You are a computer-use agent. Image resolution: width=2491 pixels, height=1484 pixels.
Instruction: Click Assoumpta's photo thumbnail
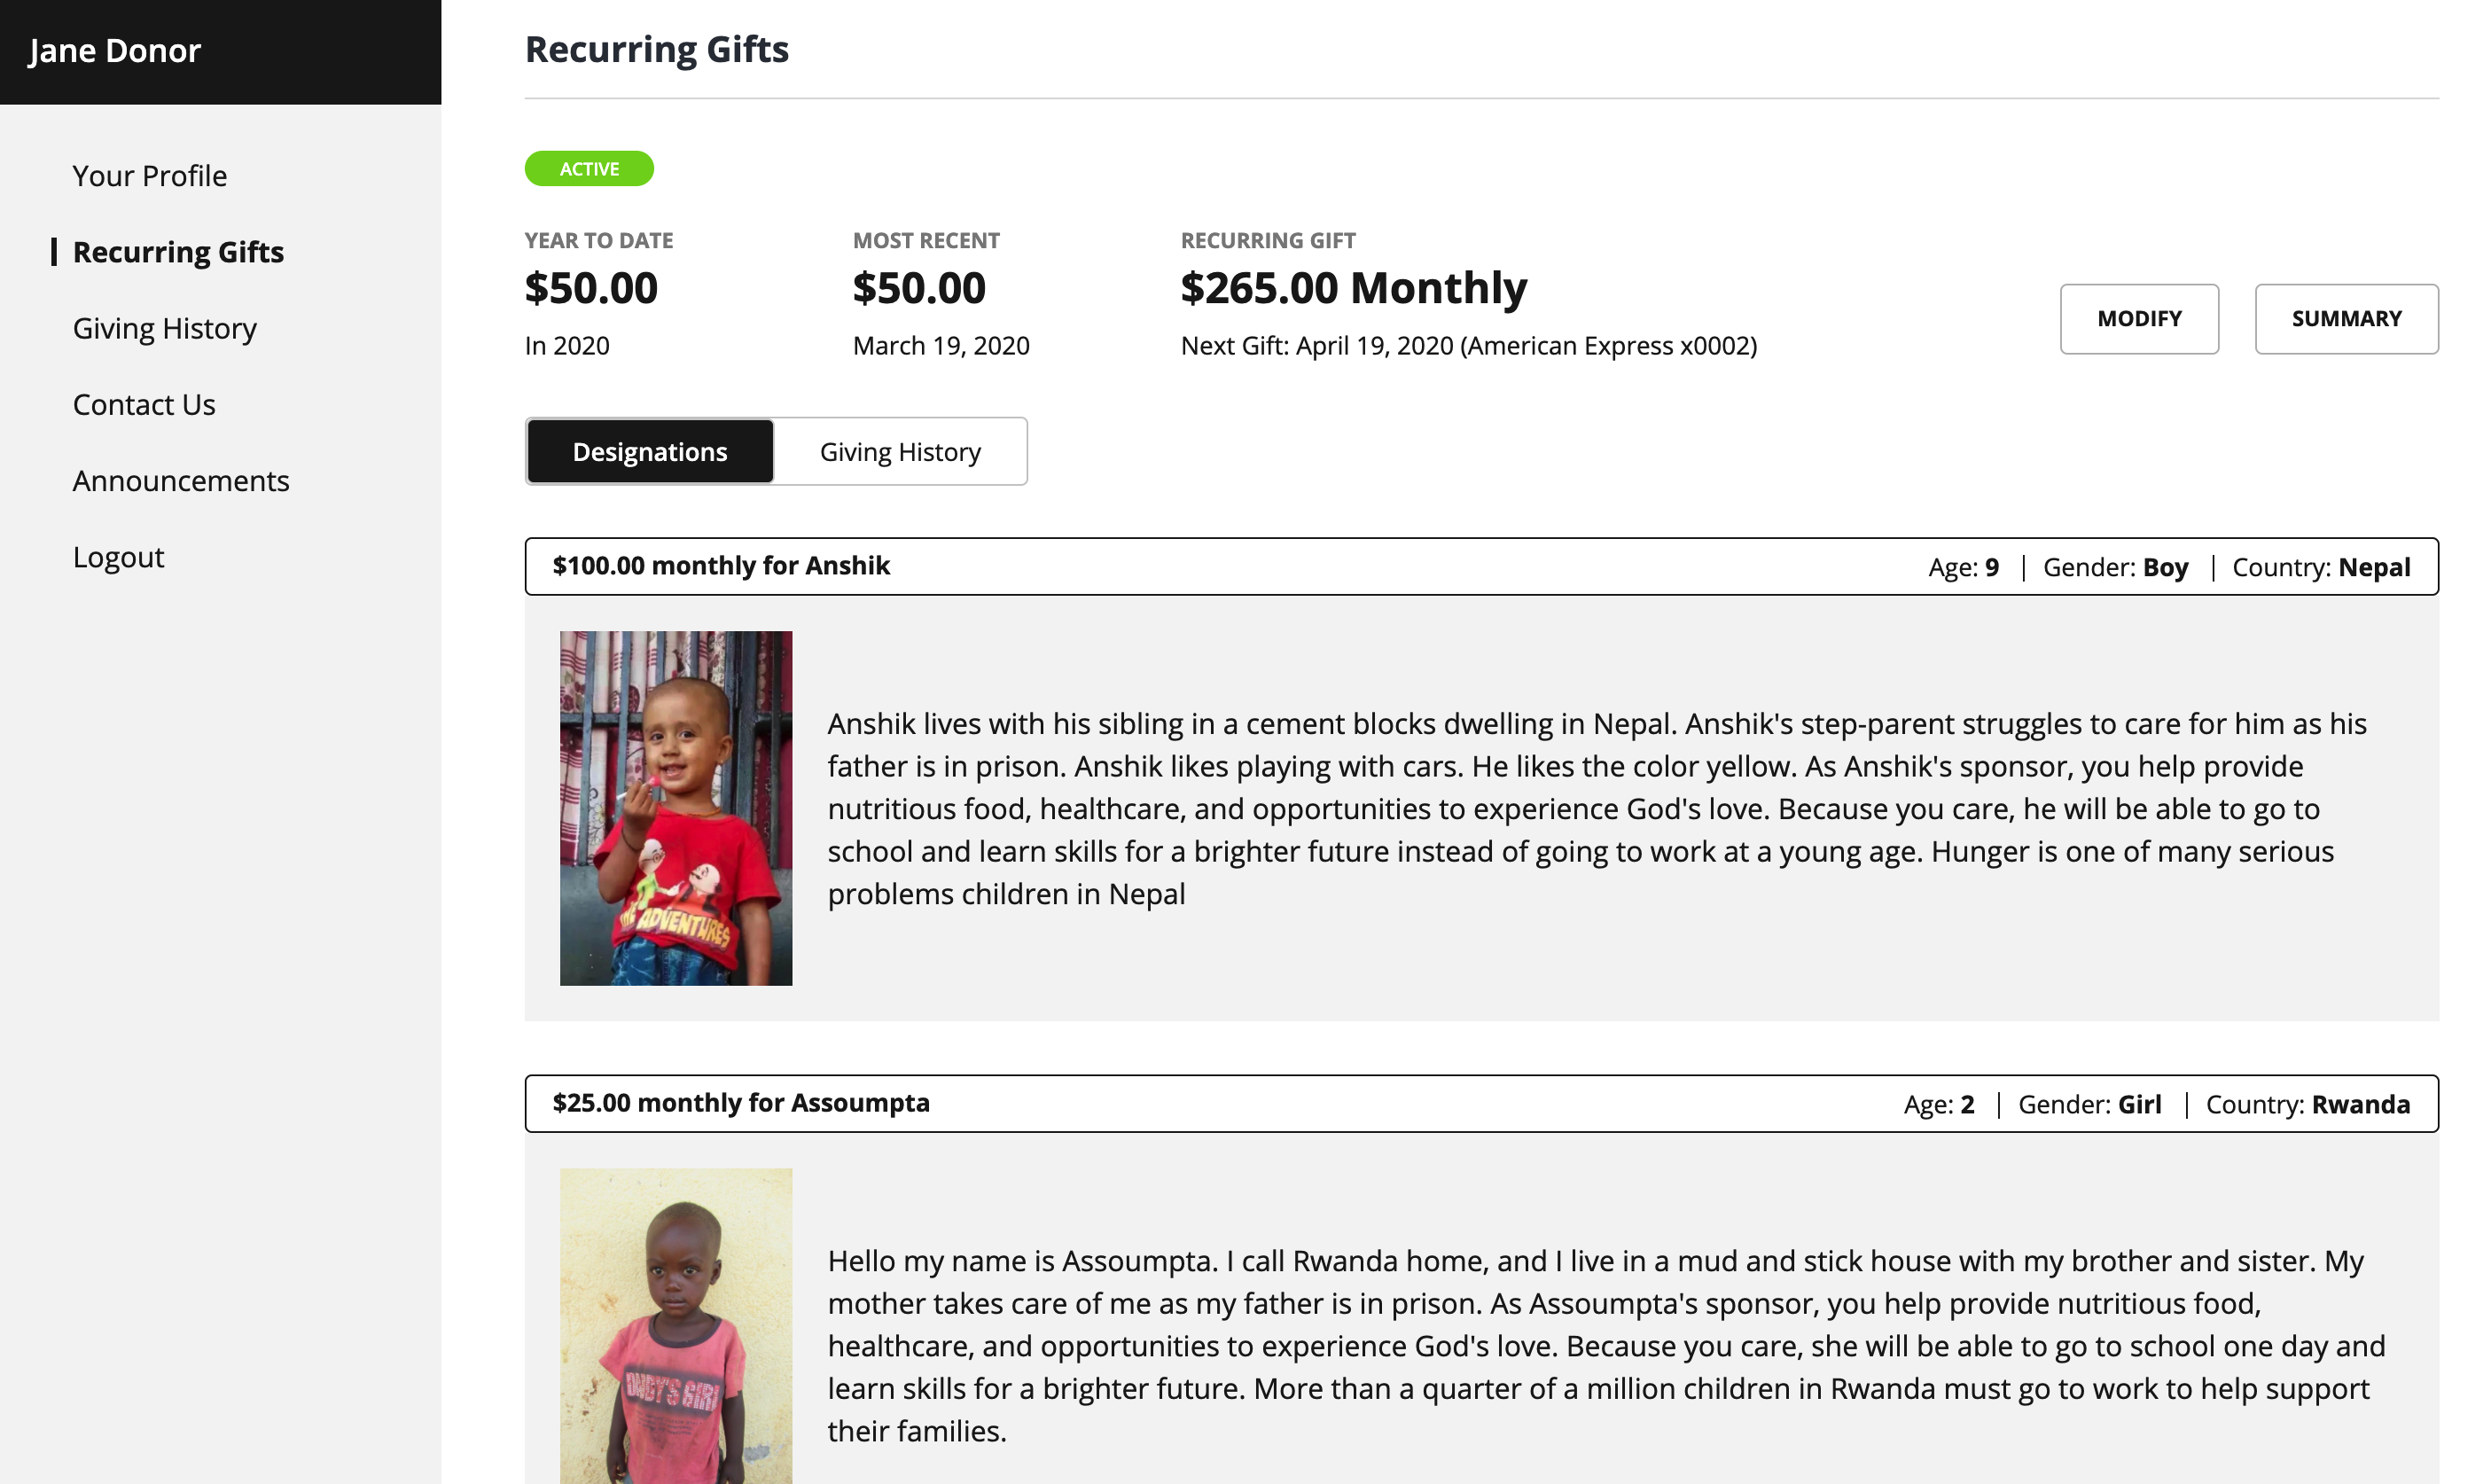[676, 1325]
